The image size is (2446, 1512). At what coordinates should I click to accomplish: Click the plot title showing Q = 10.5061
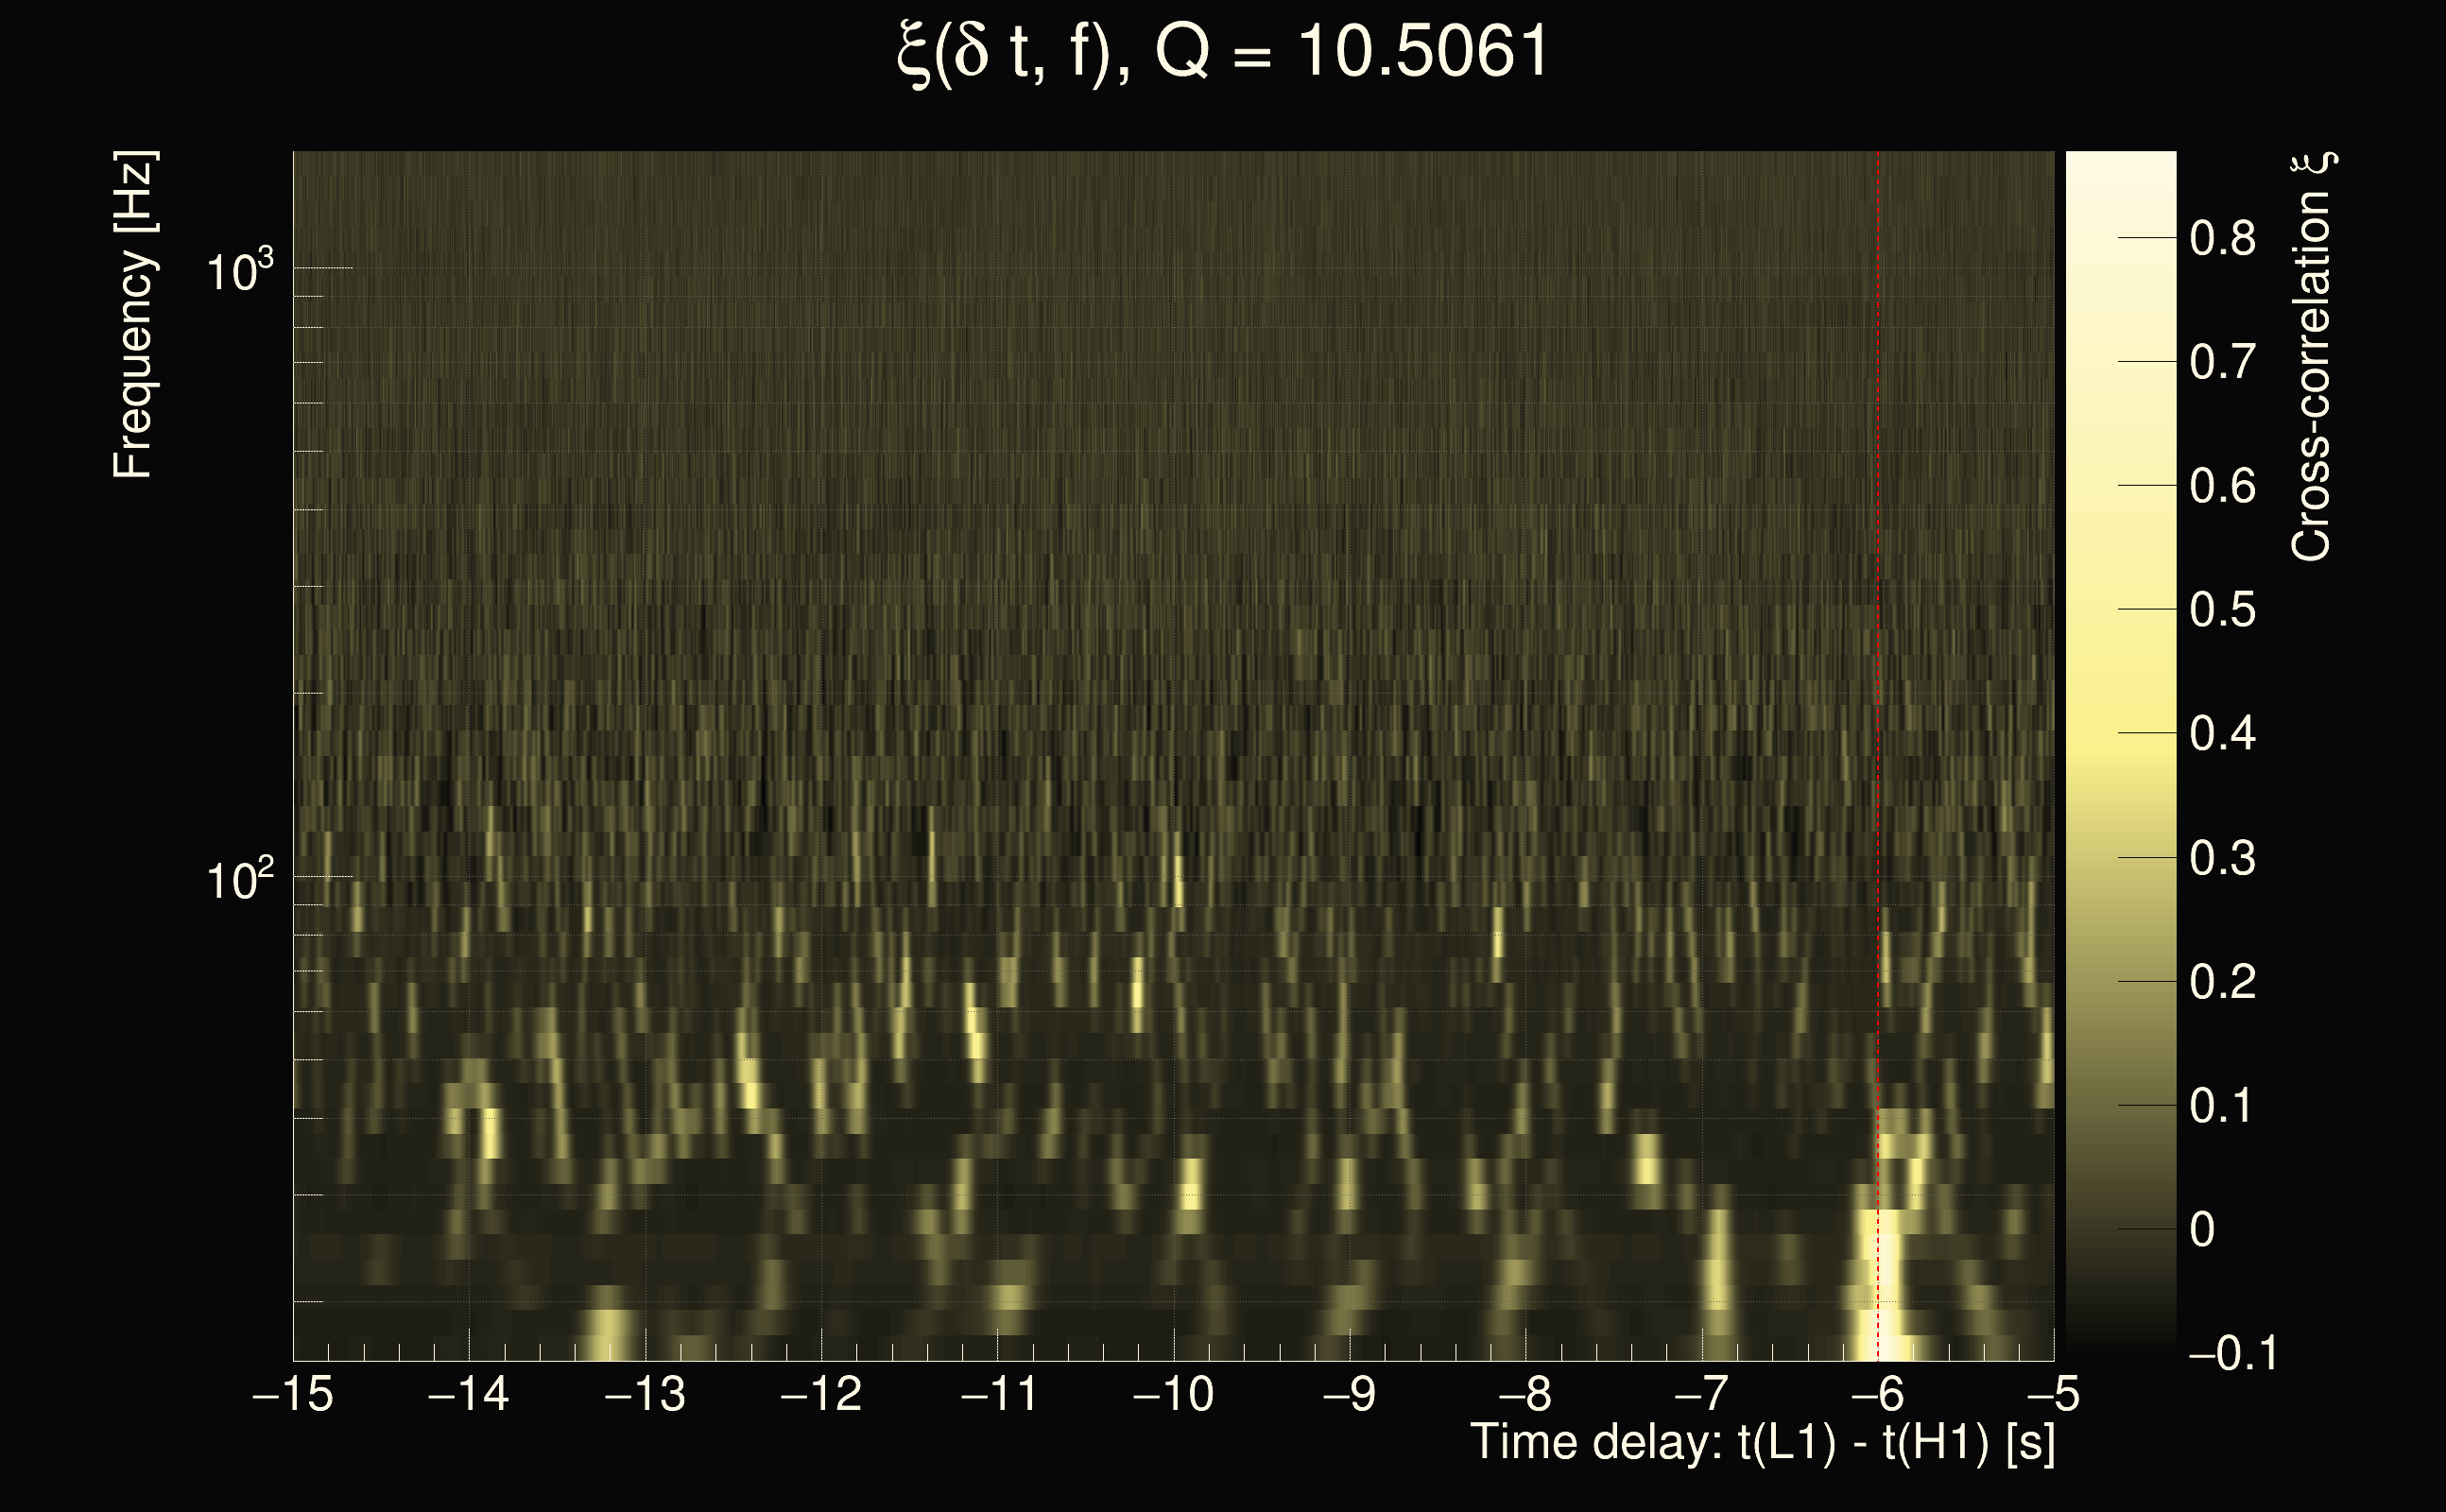tap(1222, 52)
